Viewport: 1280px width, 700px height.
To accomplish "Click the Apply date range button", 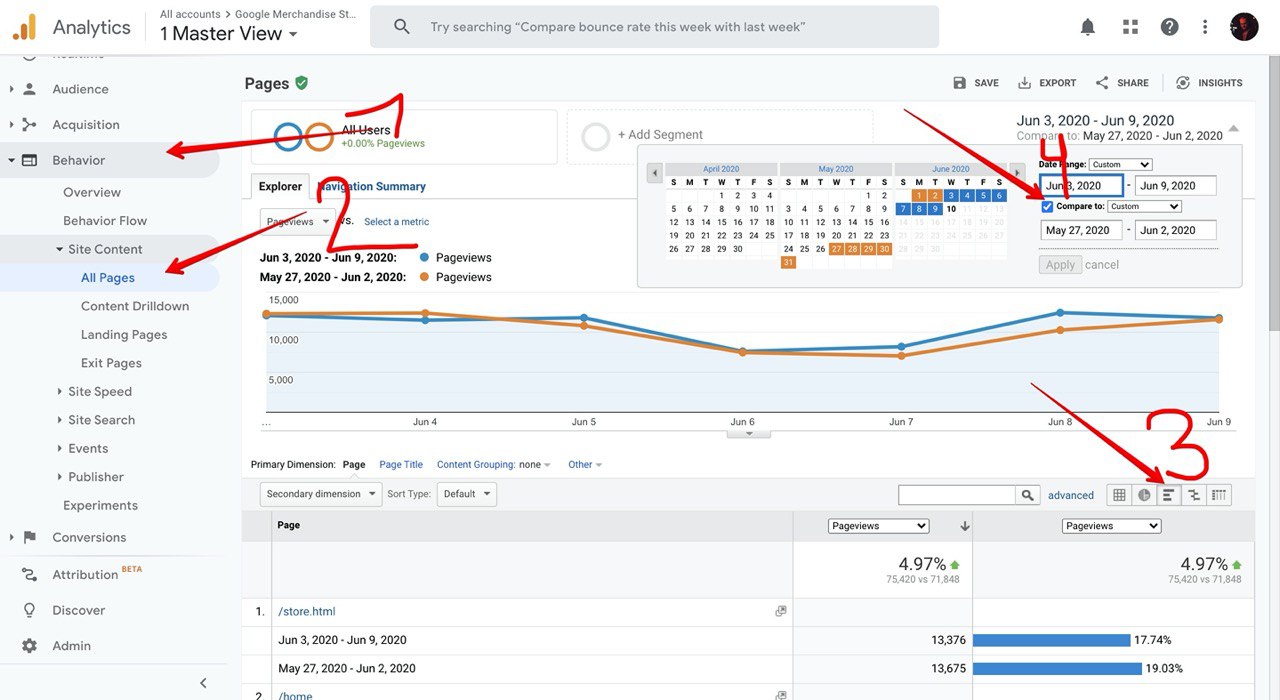I will pyautogui.click(x=1060, y=265).
